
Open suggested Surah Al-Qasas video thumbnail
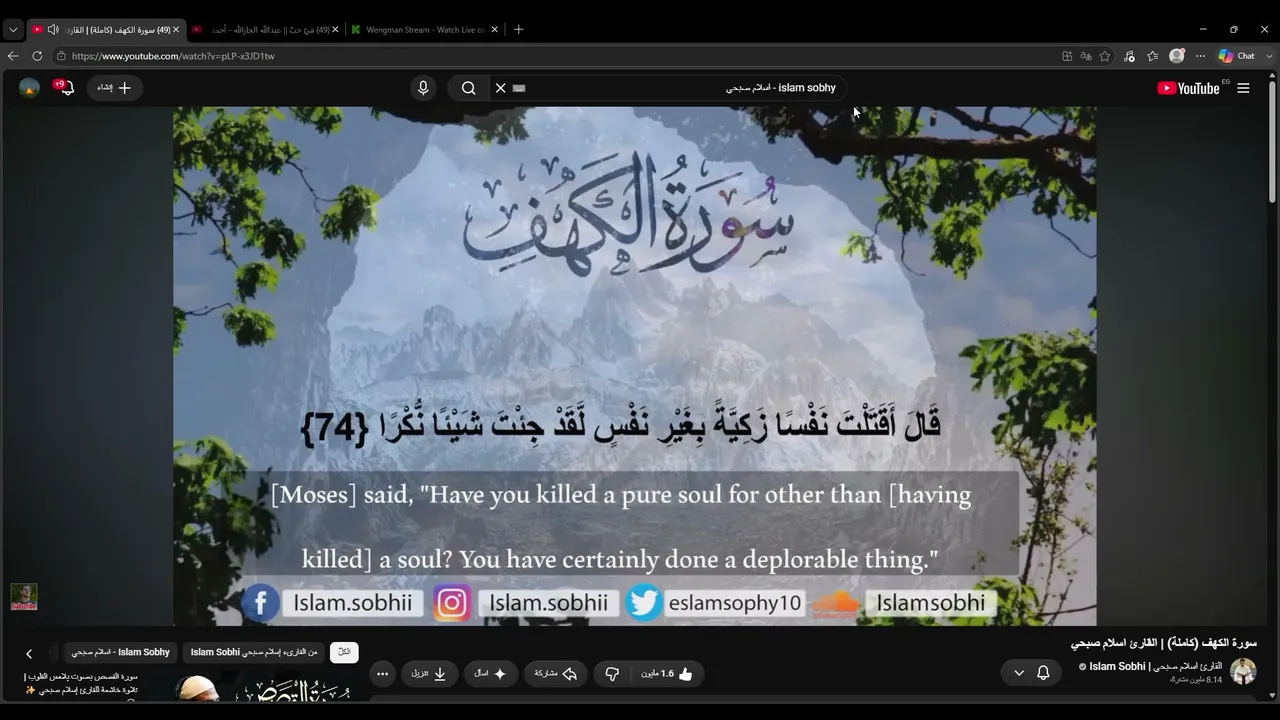click(x=262, y=688)
